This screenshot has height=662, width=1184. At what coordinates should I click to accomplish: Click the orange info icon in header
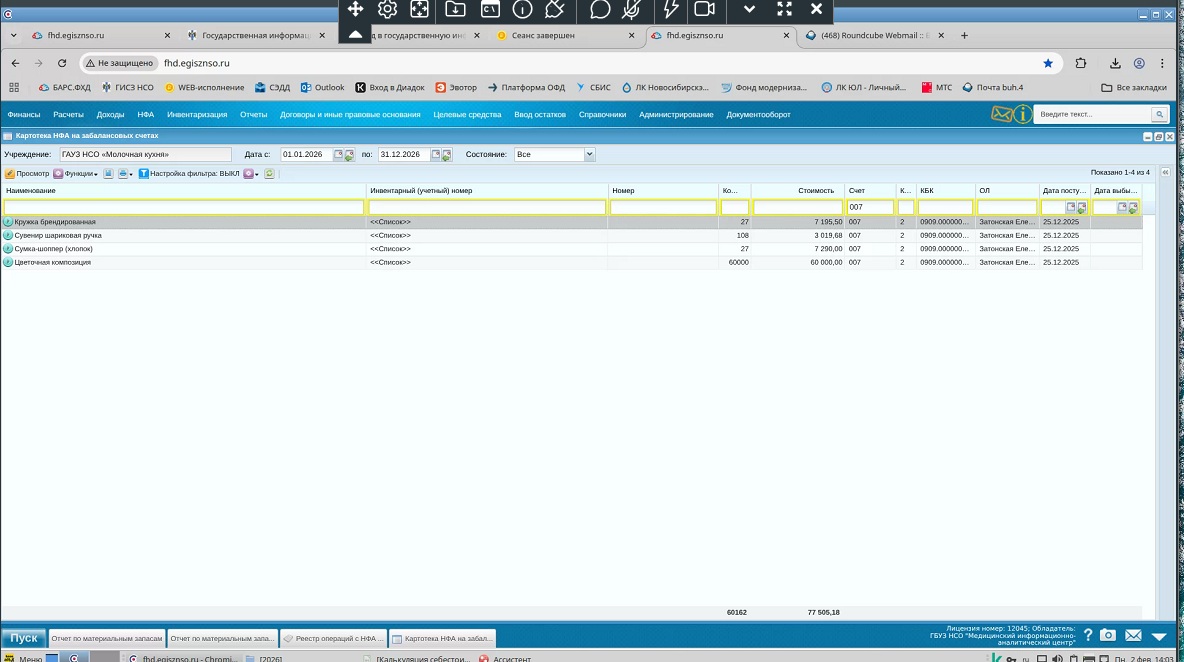click(x=1022, y=114)
